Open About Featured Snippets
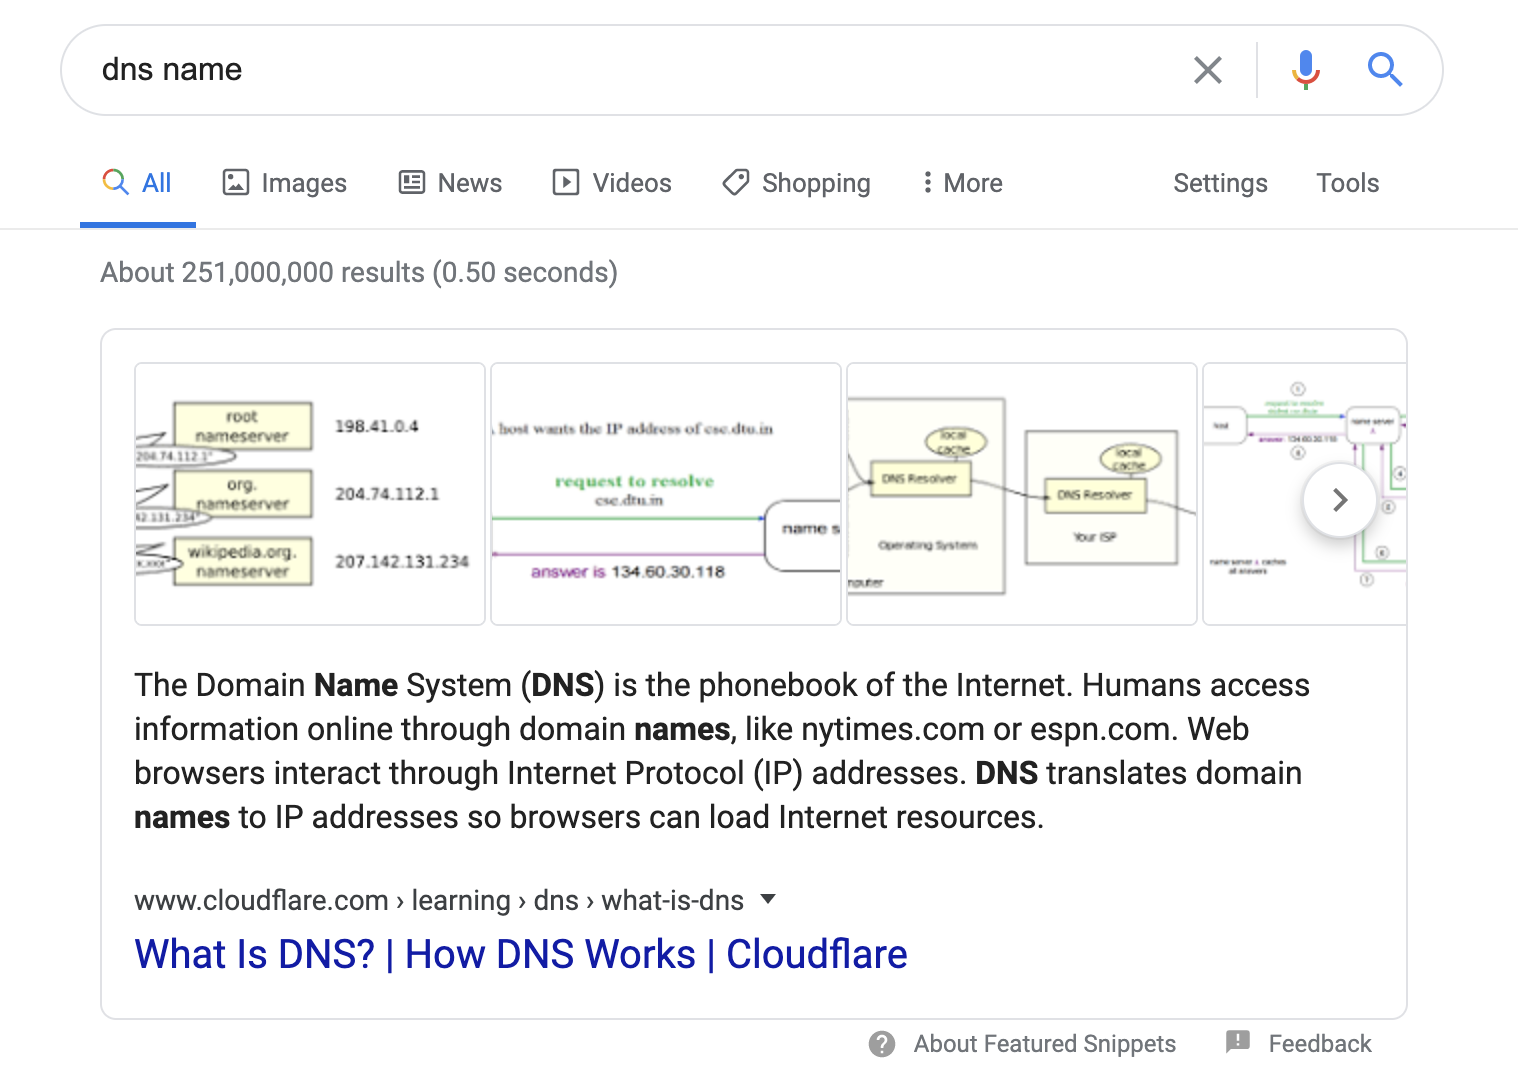Screen dimensions: 1518x1084 (x=1044, y=1044)
